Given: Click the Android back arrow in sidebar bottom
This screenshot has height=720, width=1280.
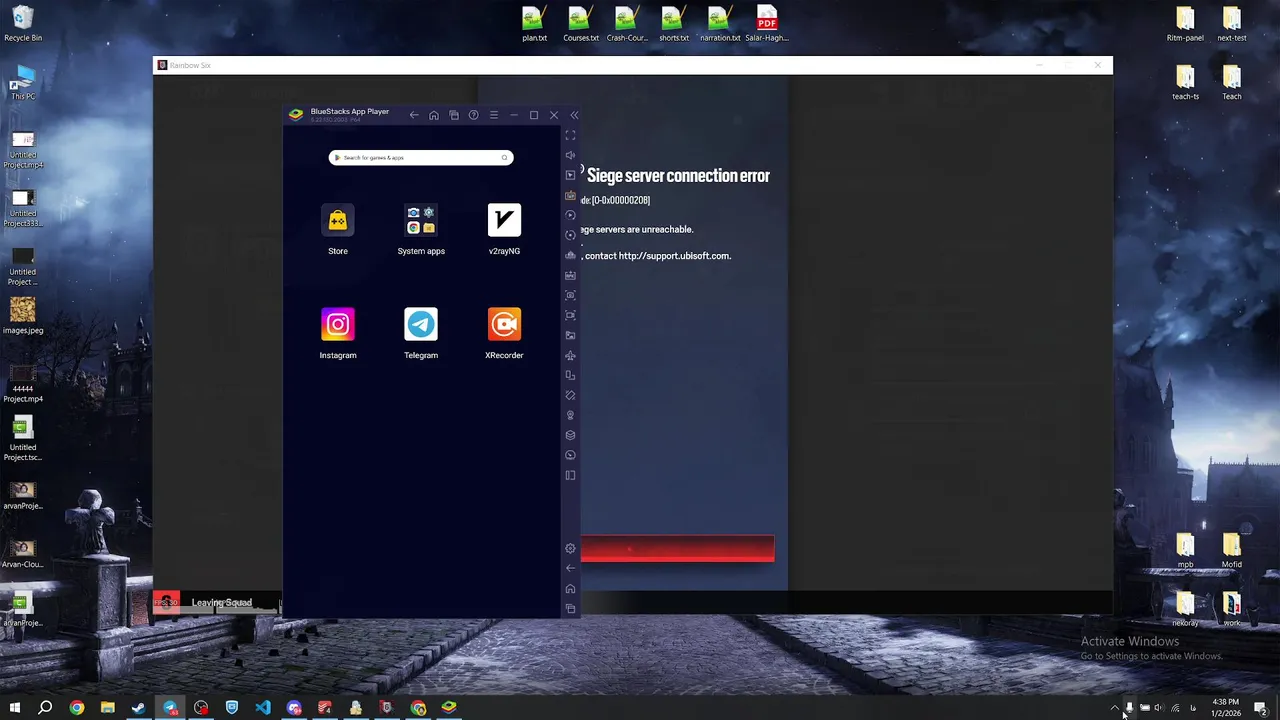Looking at the screenshot, I should pos(571,568).
